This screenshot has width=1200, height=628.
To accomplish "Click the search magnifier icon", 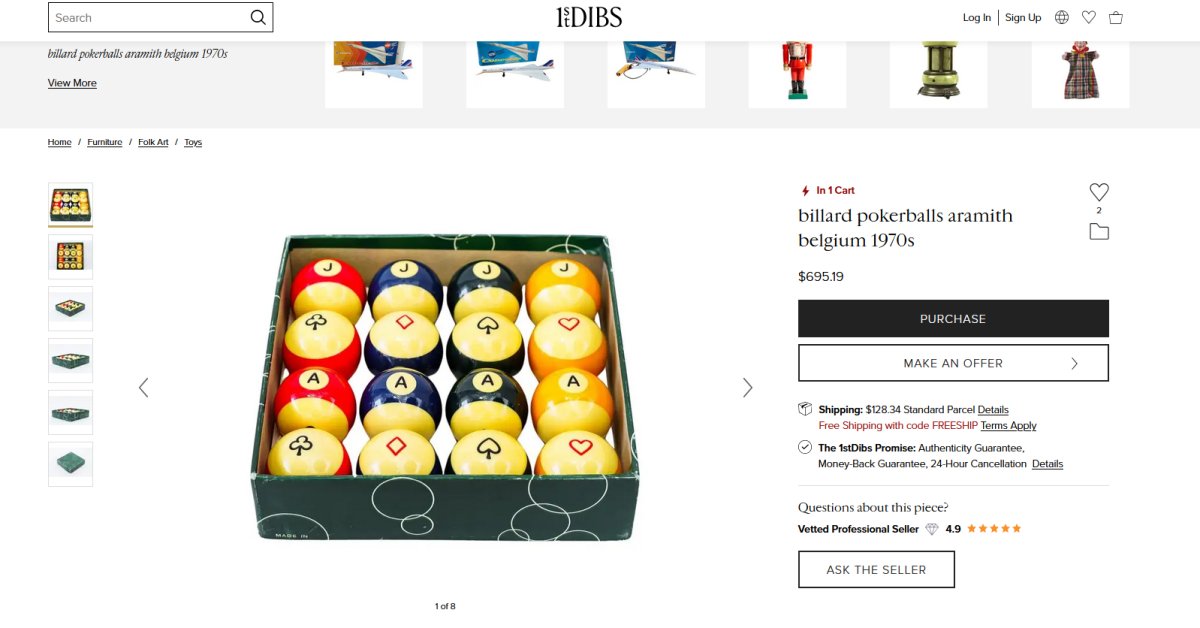I will pyautogui.click(x=258, y=17).
